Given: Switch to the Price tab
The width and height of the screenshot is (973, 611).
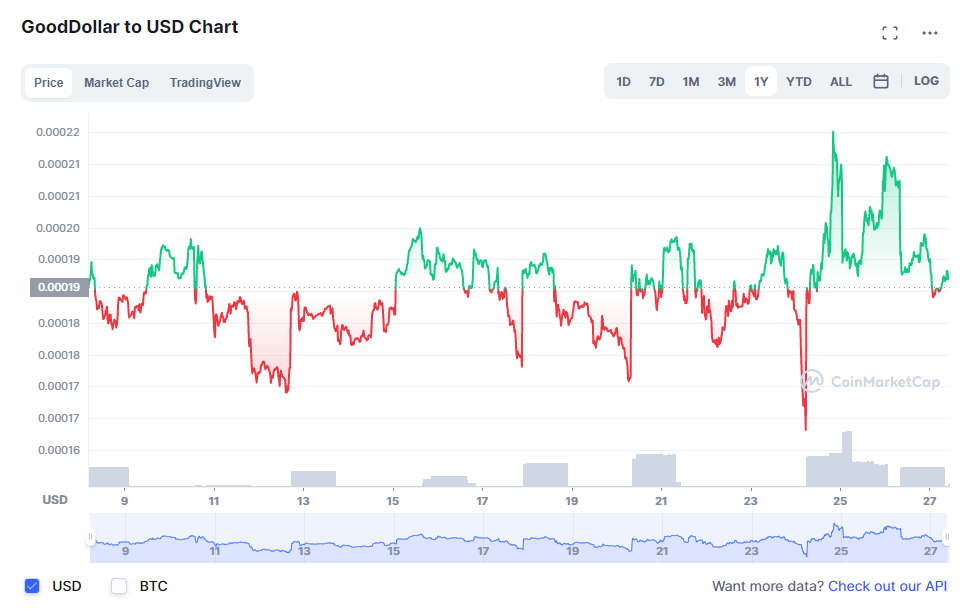Looking at the screenshot, I should click(48, 83).
